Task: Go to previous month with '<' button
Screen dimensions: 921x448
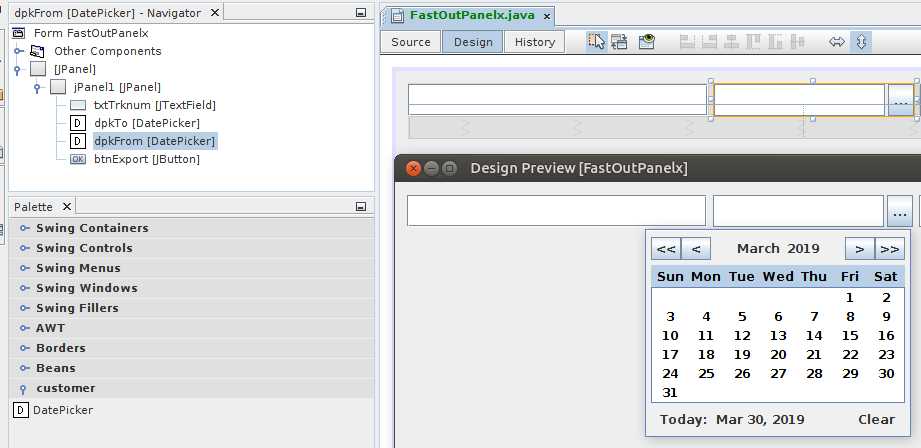Action: 696,248
